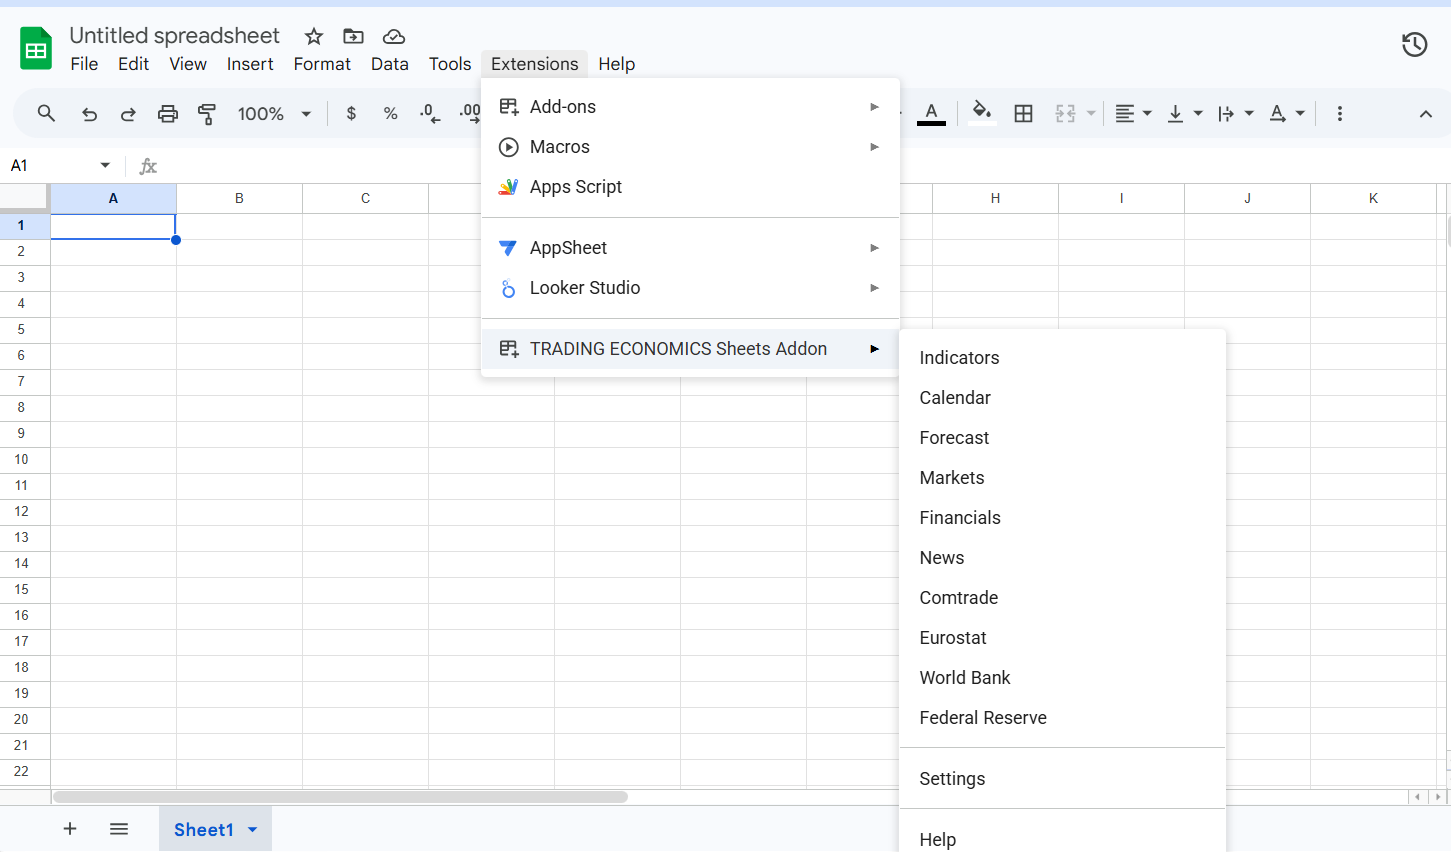
Task: Click the move to folder icon
Action: tap(353, 37)
